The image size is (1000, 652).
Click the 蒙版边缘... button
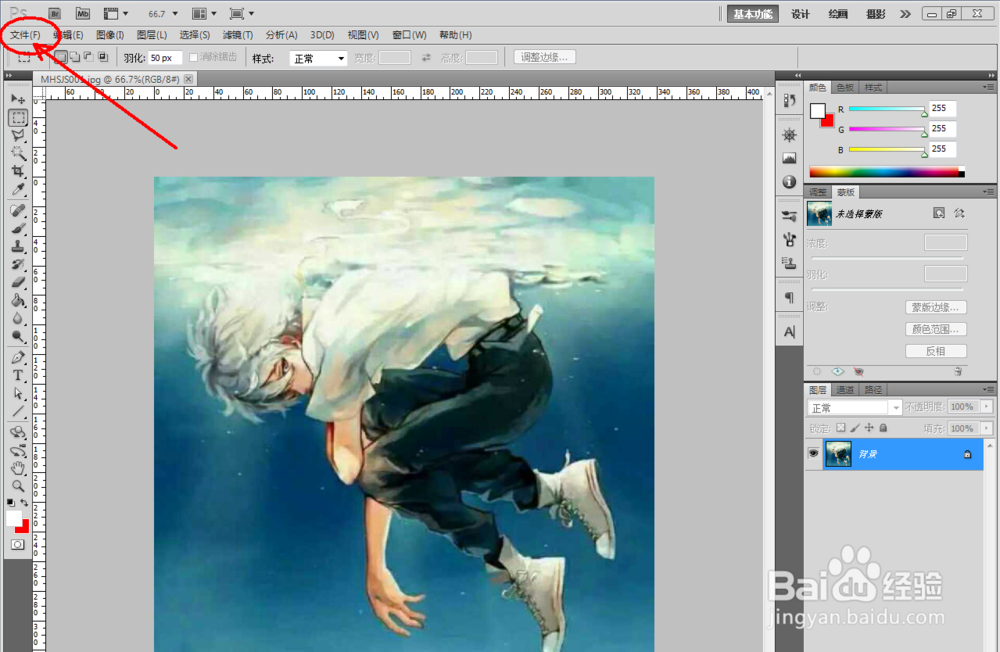tap(936, 307)
